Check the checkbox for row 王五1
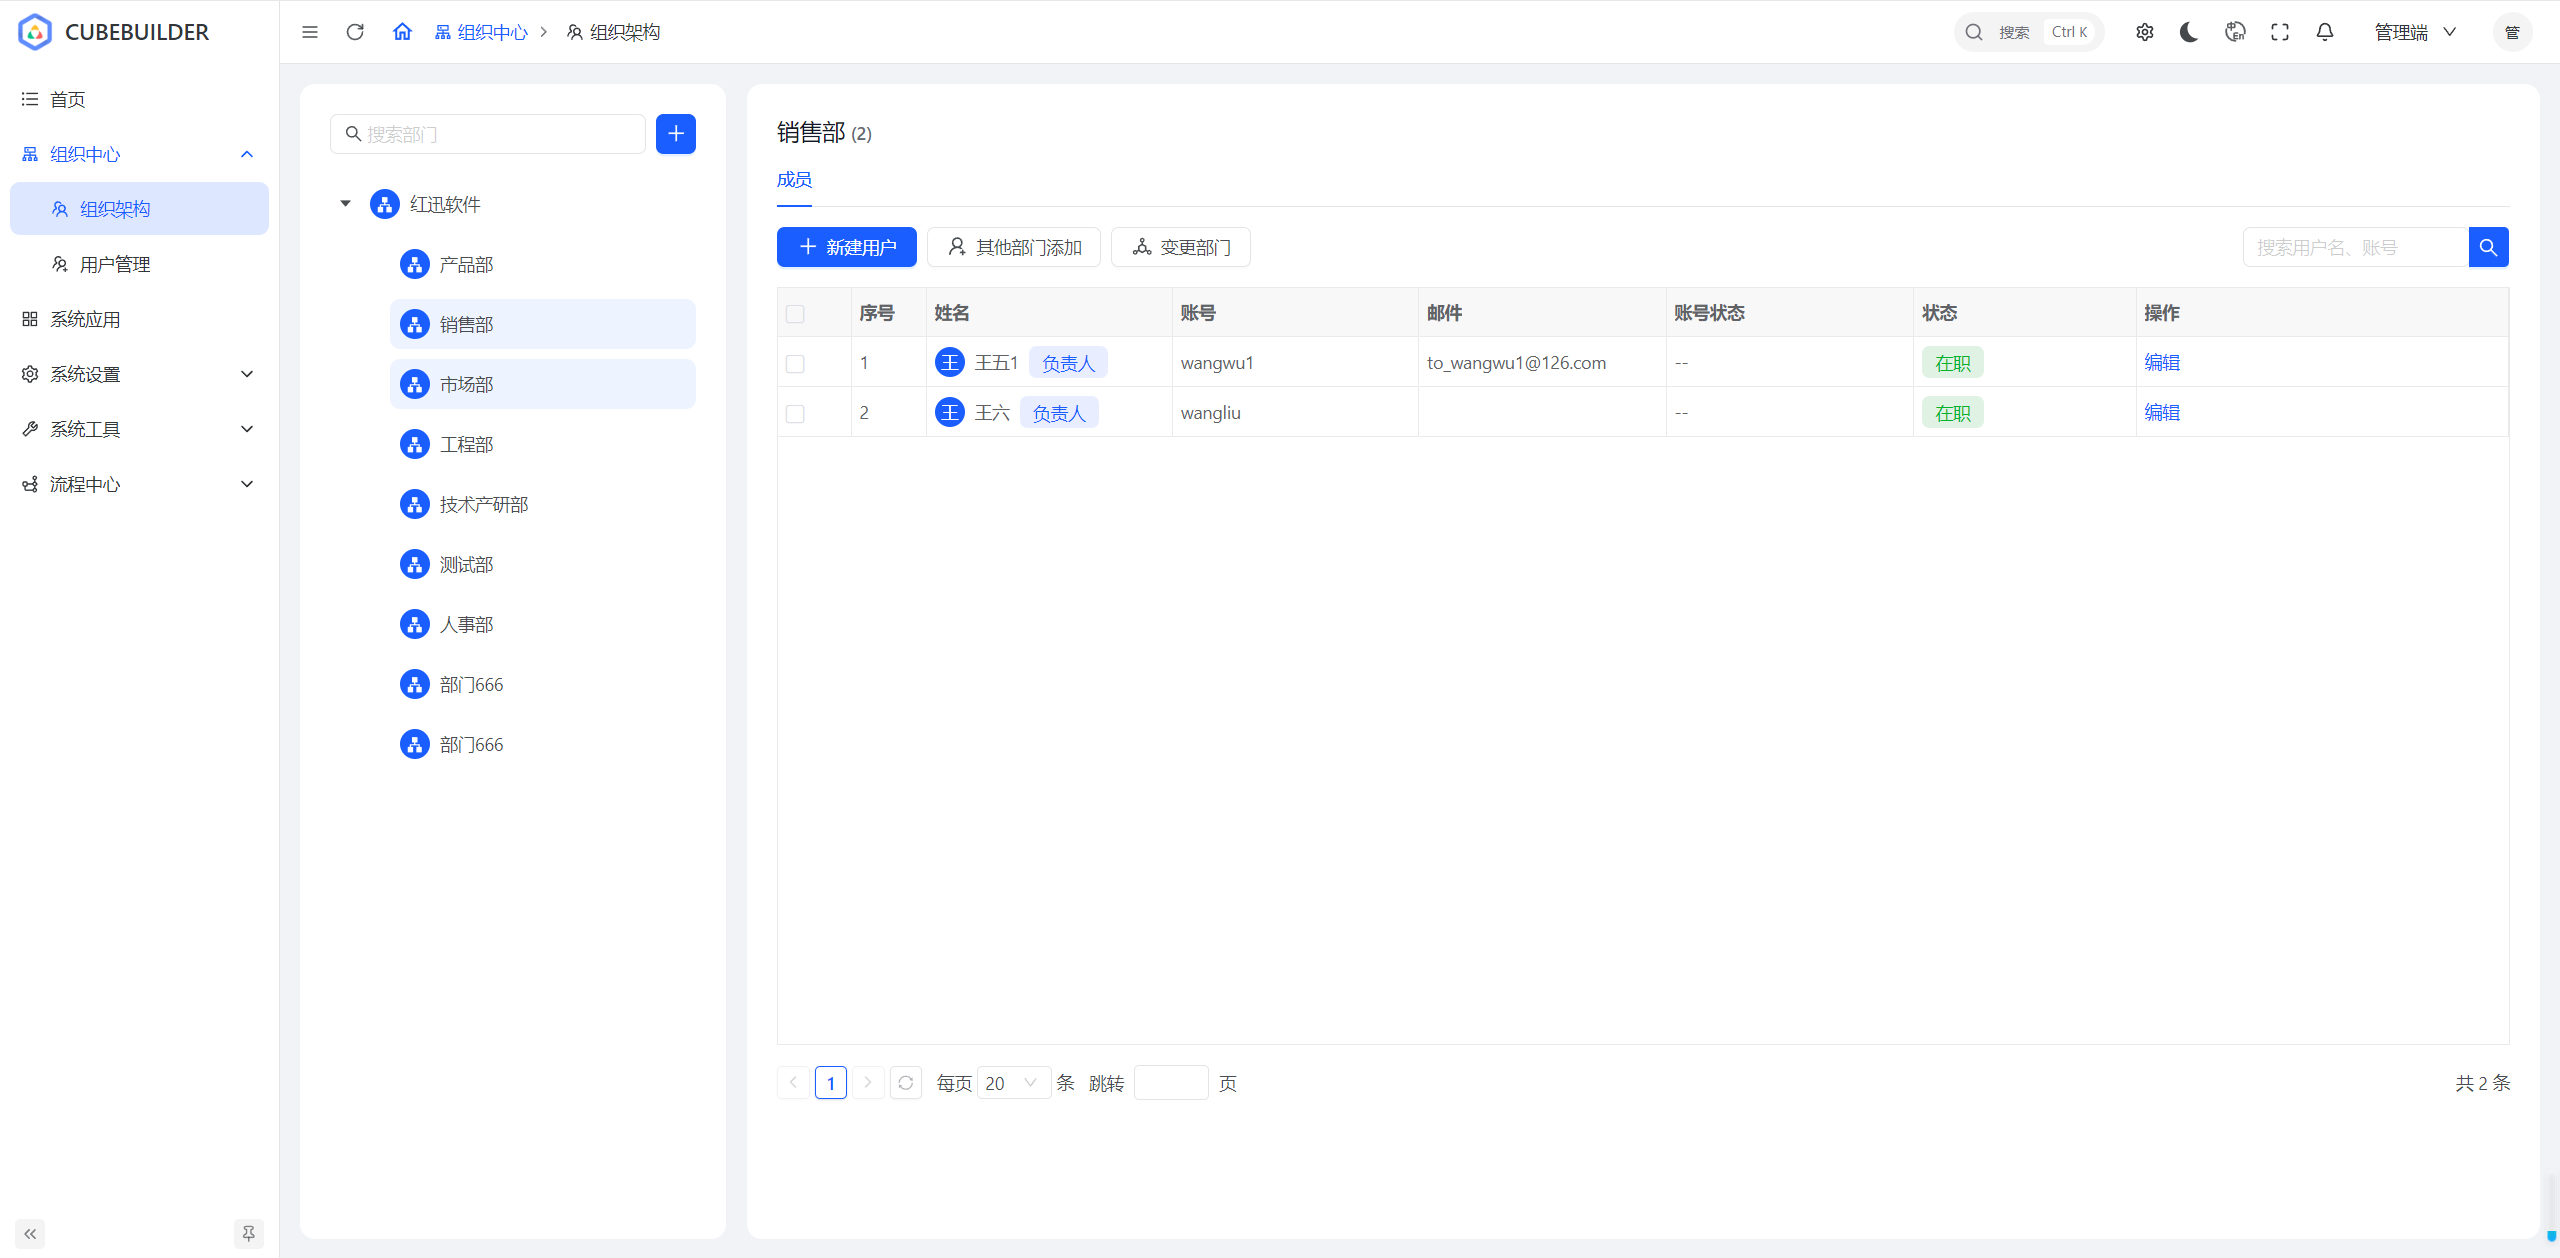The height and width of the screenshot is (1258, 2560). click(795, 364)
